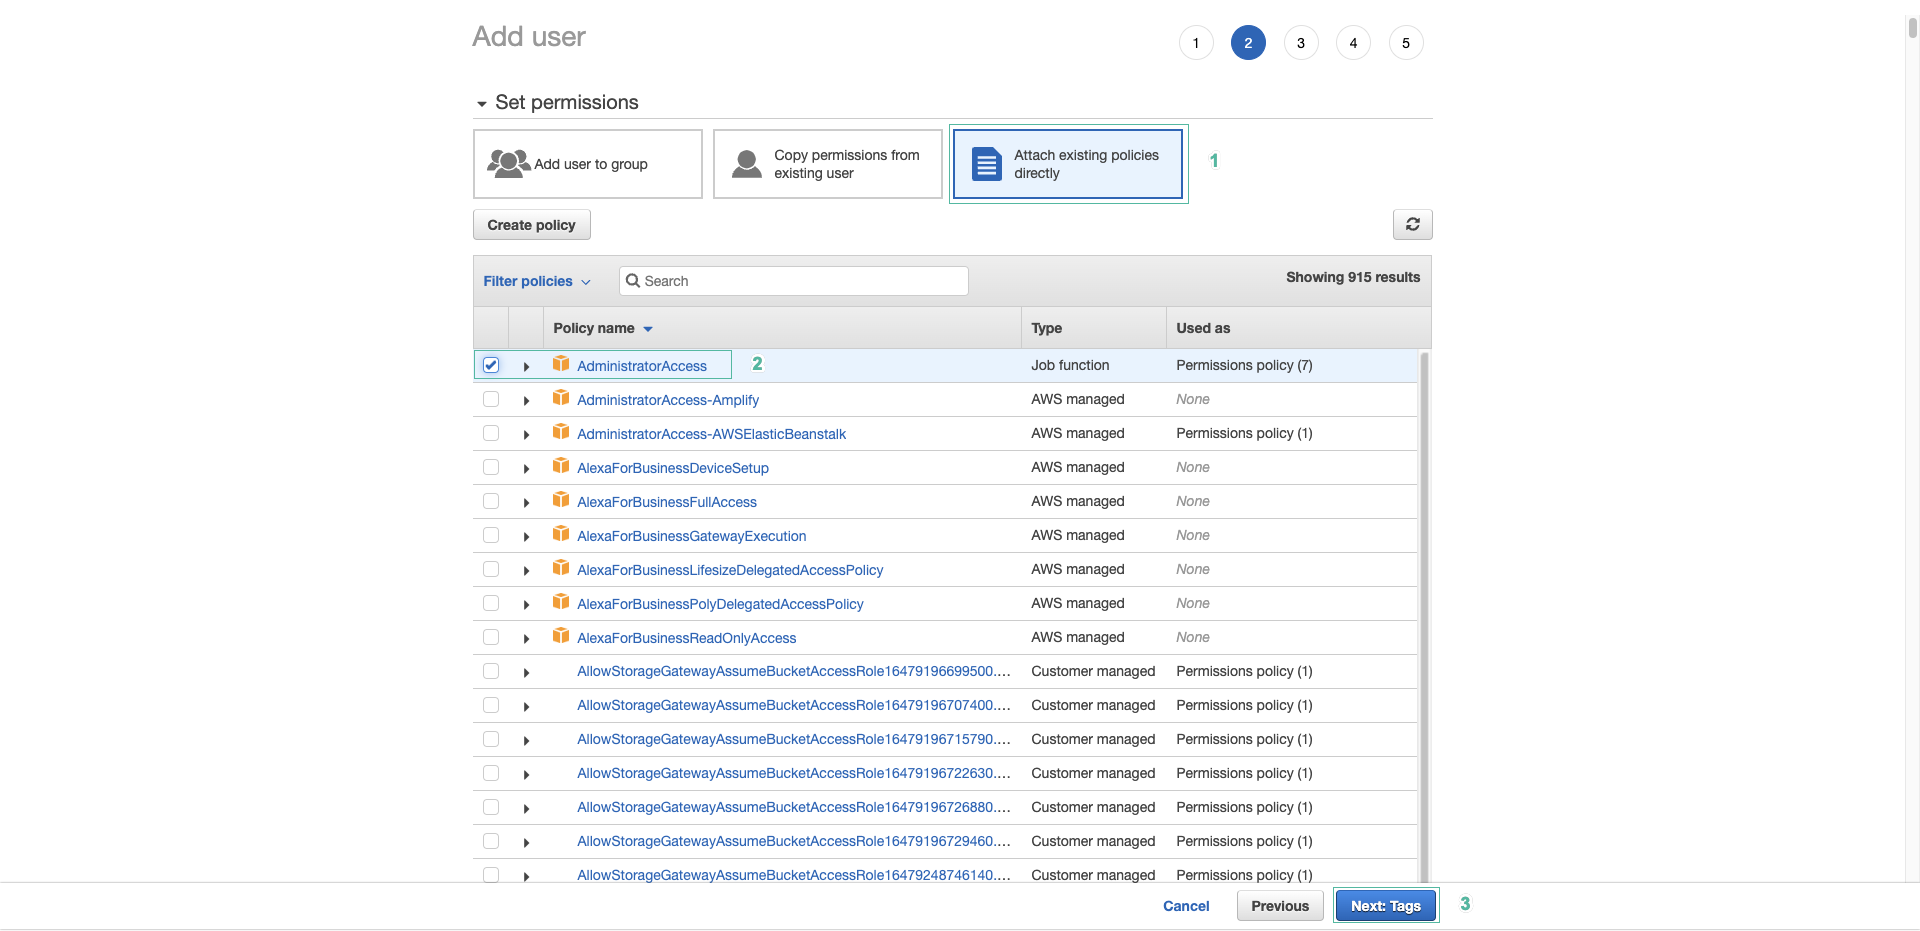Go to wizard step 5
The height and width of the screenshot is (931, 1920).
click(x=1406, y=43)
